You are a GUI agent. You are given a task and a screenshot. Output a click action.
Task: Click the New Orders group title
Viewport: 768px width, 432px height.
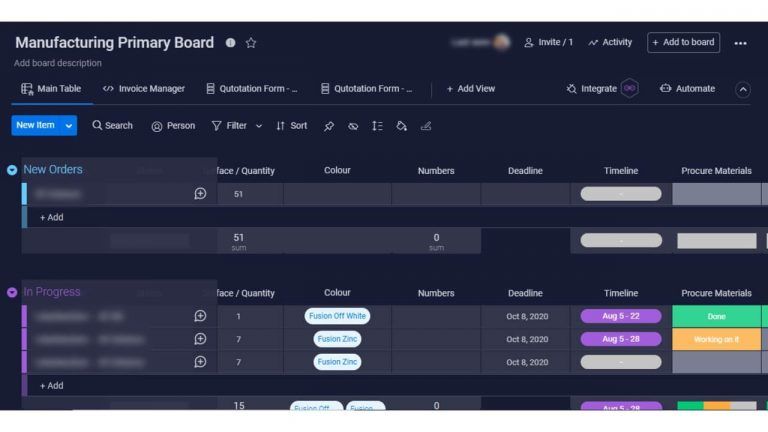coord(53,169)
